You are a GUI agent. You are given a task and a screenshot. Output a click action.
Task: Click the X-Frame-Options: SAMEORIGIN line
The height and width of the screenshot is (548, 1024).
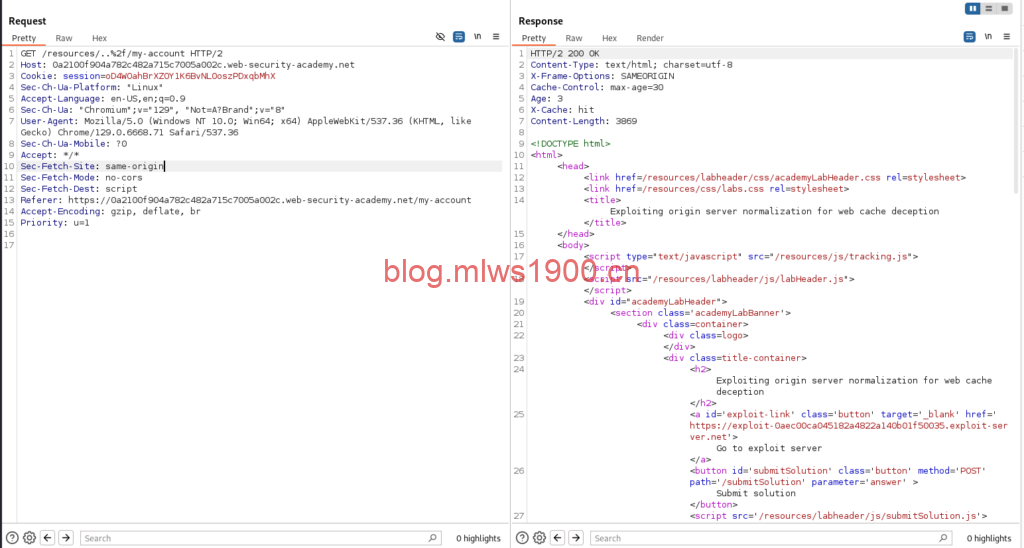click(x=602, y=76)
